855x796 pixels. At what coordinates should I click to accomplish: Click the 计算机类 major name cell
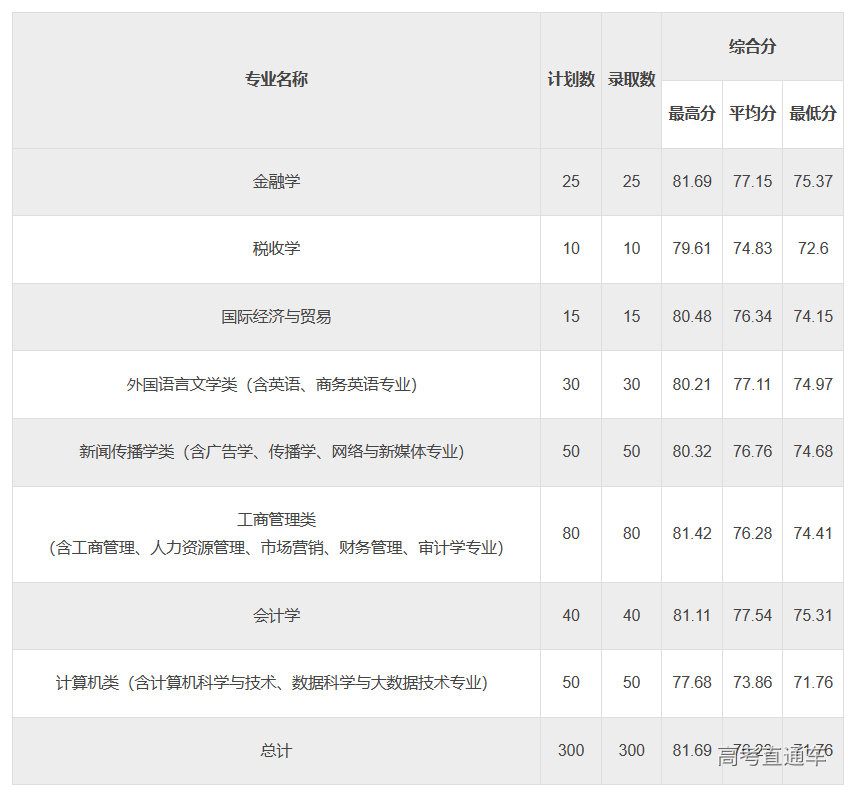276,683
